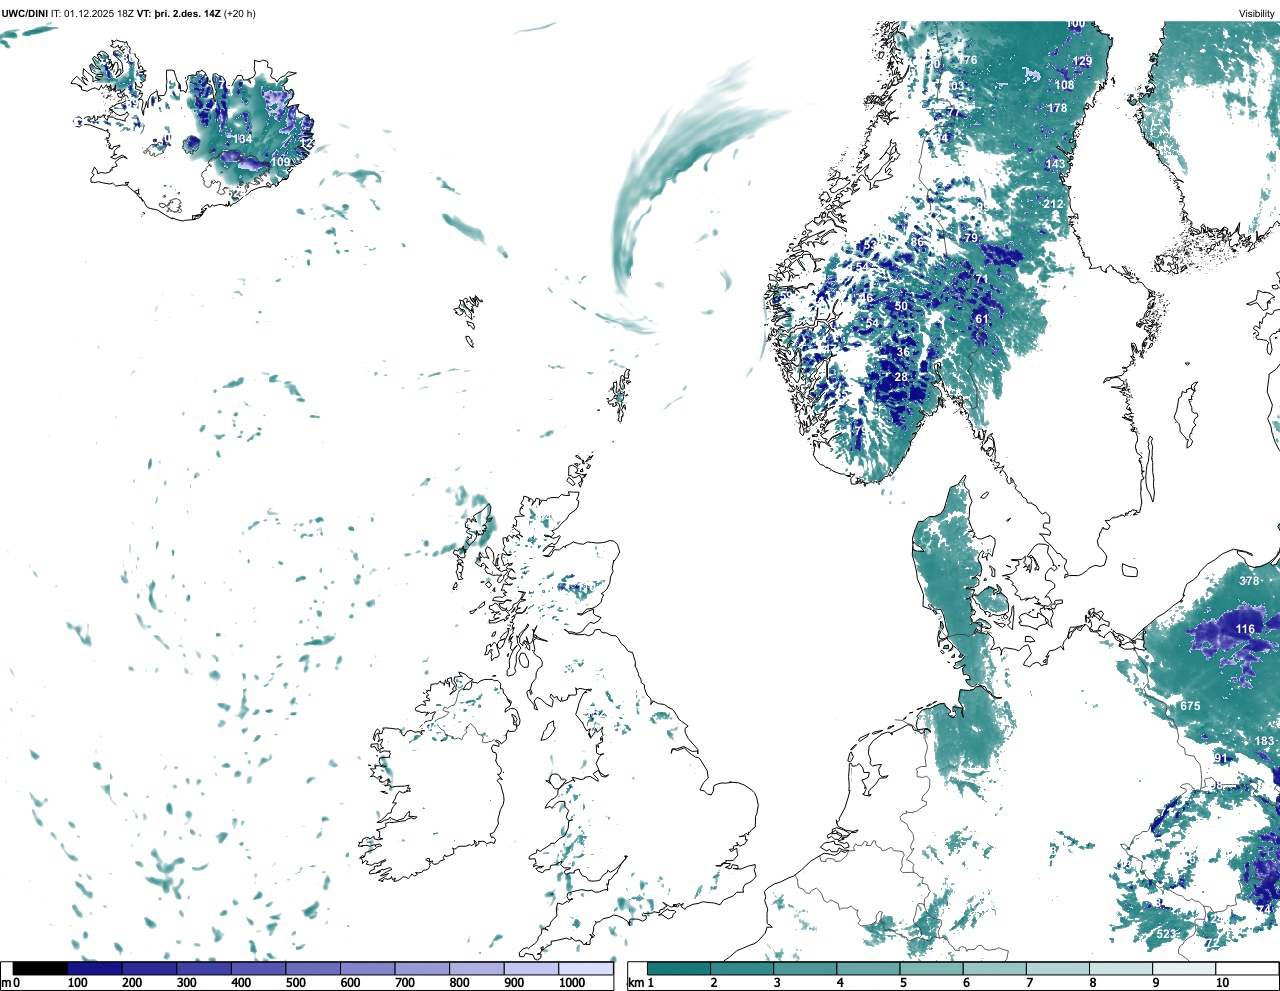Click the "129" value on map

[1082, 61]
